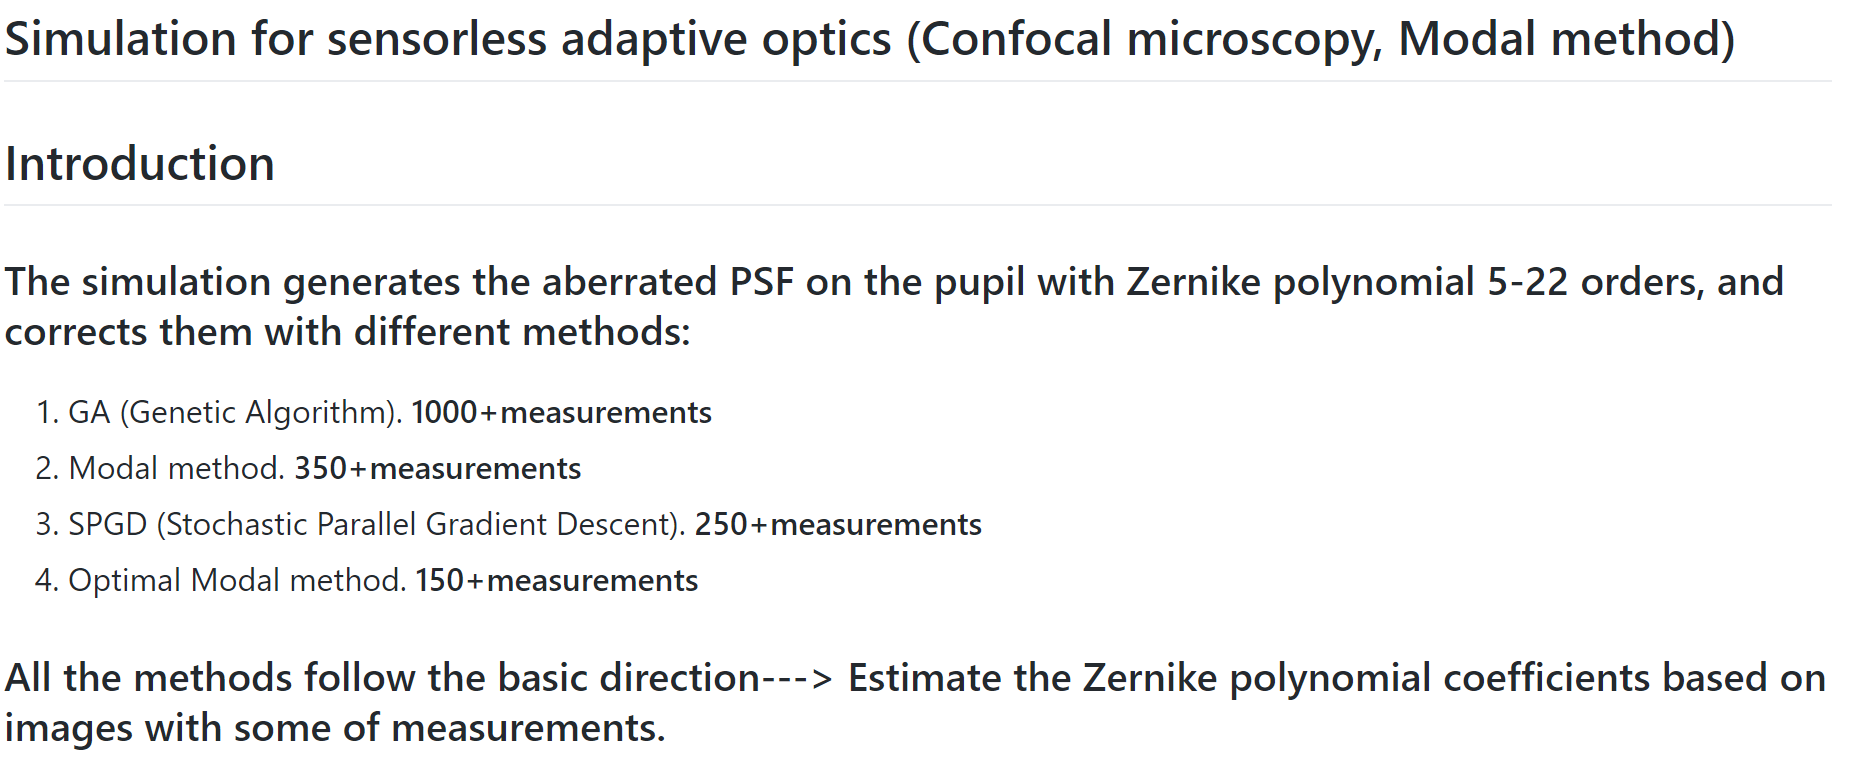This screenshot has width=1854, height=772.
Task: Click the main title heading
Action: (x=869, y=40)
